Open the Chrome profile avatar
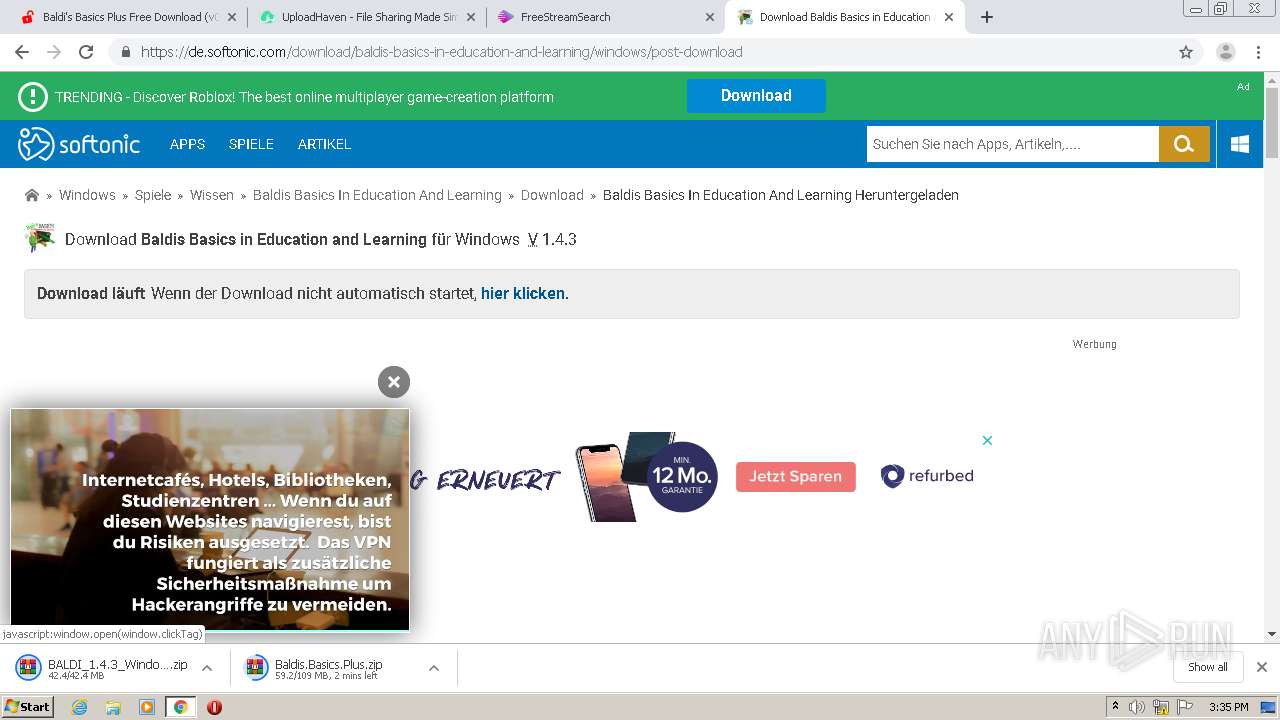 coord(1226,52)
